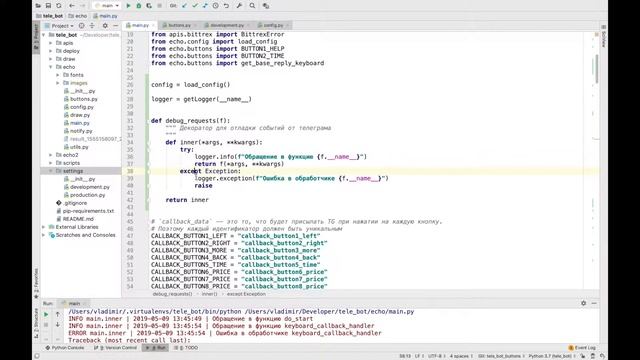Move down the stack trace arrow

58,324
